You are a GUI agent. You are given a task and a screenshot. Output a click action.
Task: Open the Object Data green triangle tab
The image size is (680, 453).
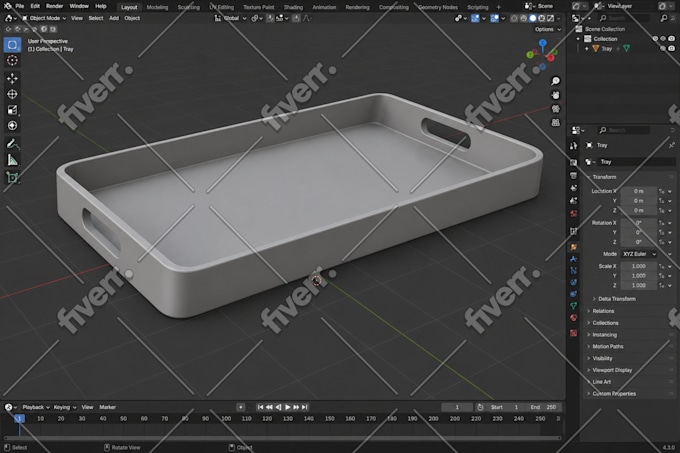click(x=573, y=306)
